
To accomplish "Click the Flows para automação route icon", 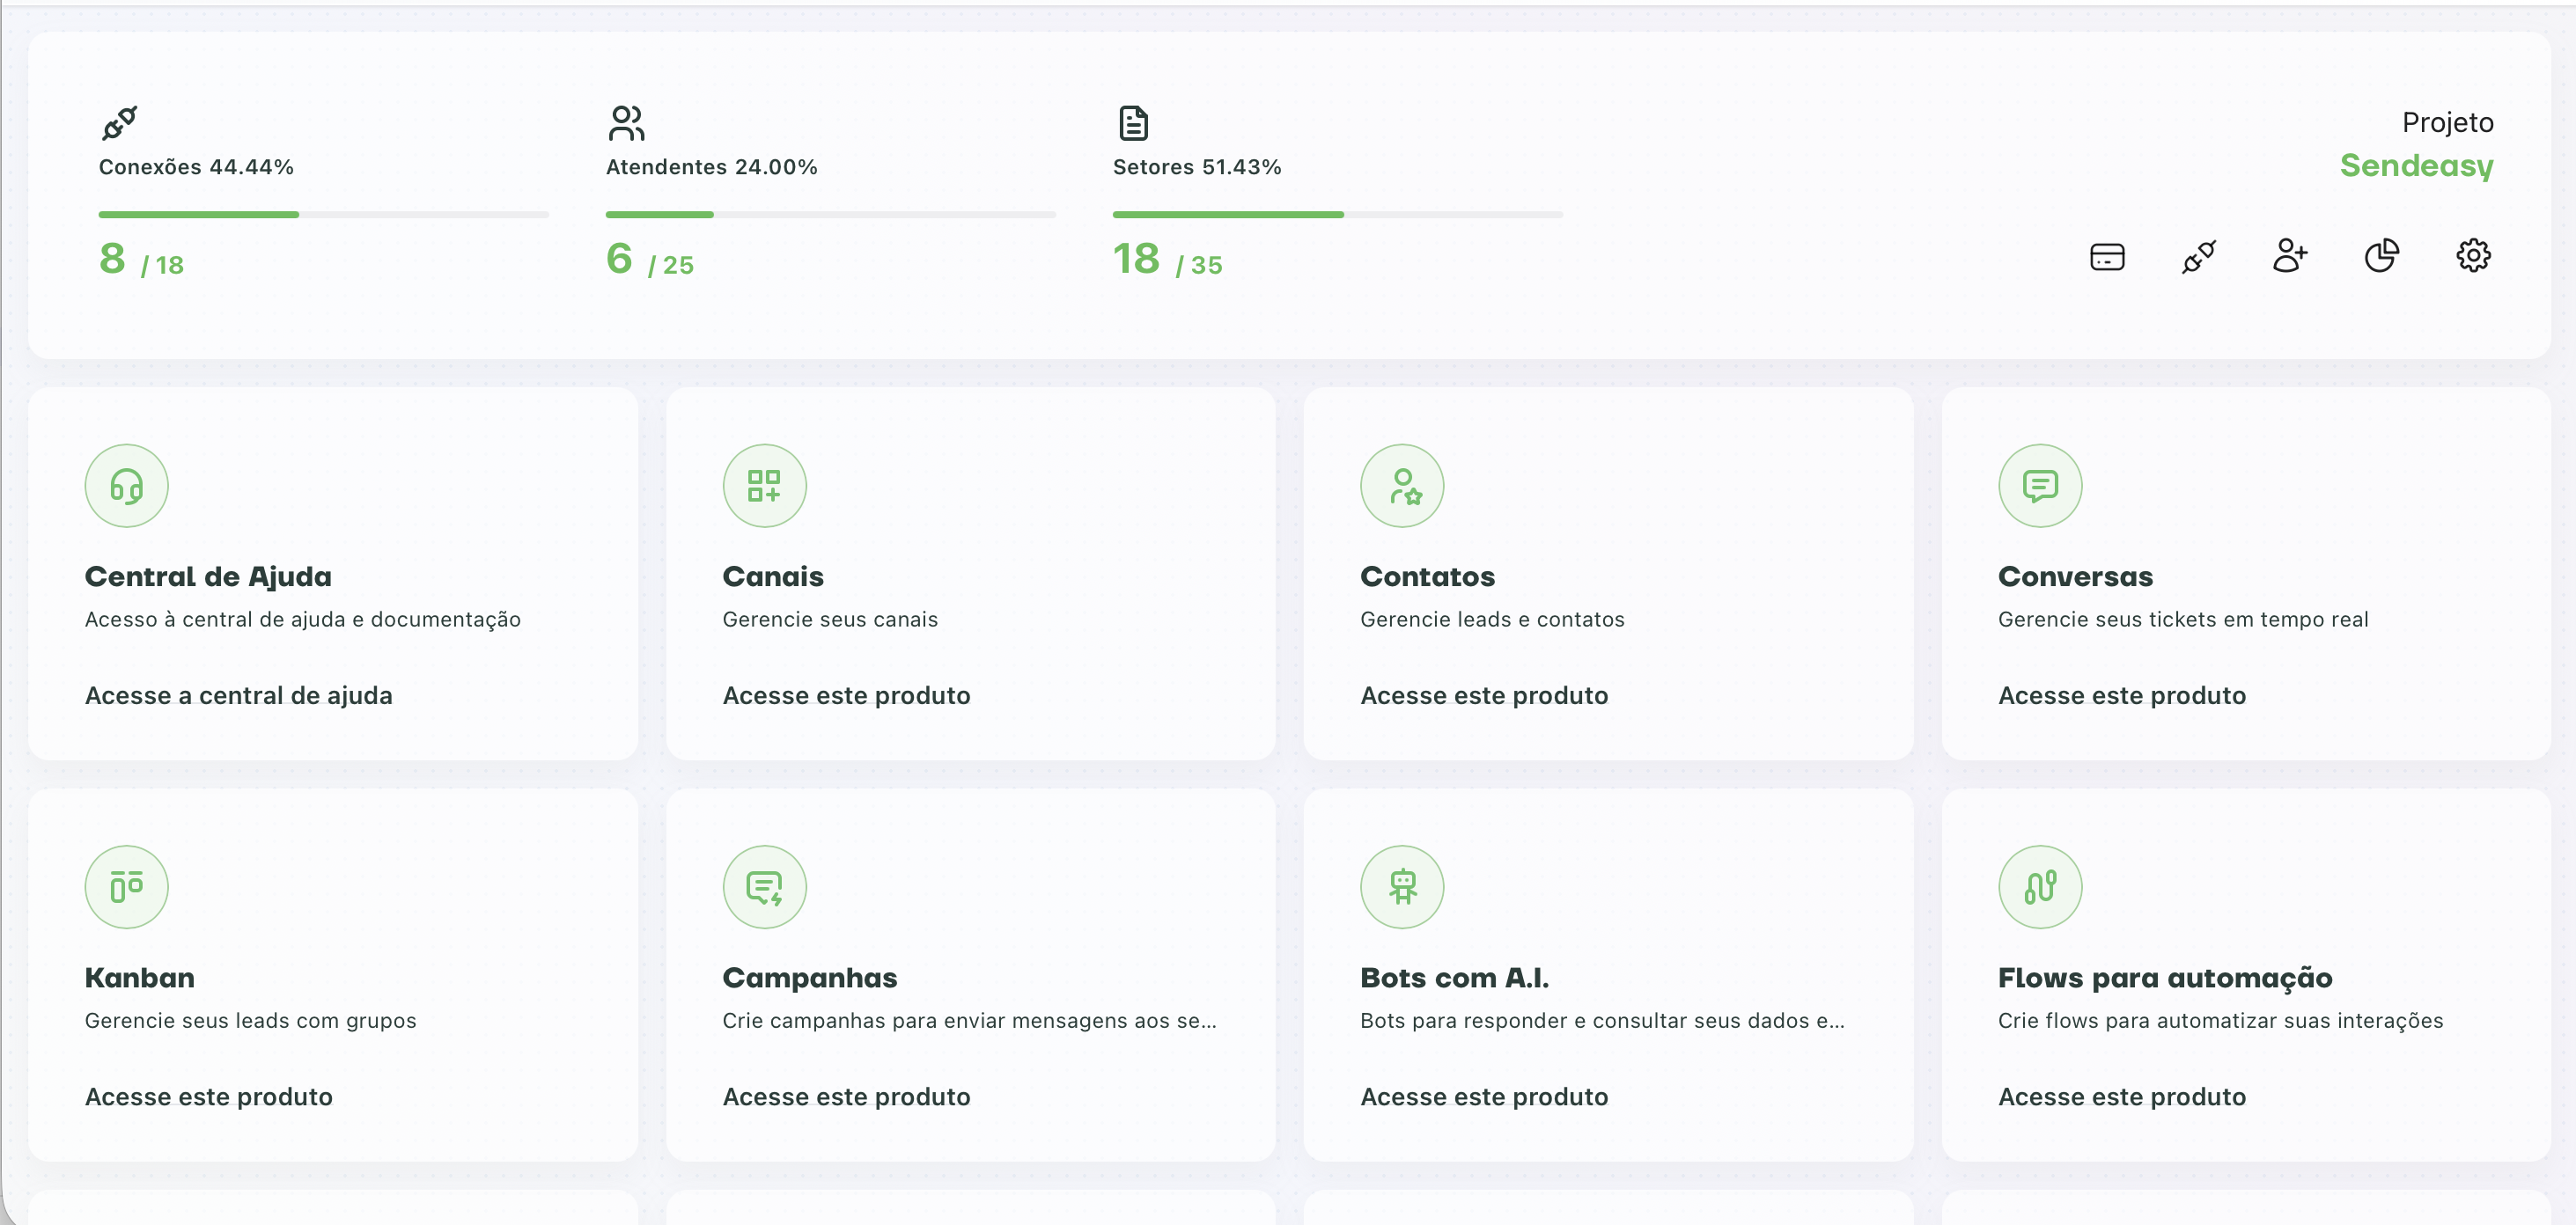I will (x=2039, y=887).
